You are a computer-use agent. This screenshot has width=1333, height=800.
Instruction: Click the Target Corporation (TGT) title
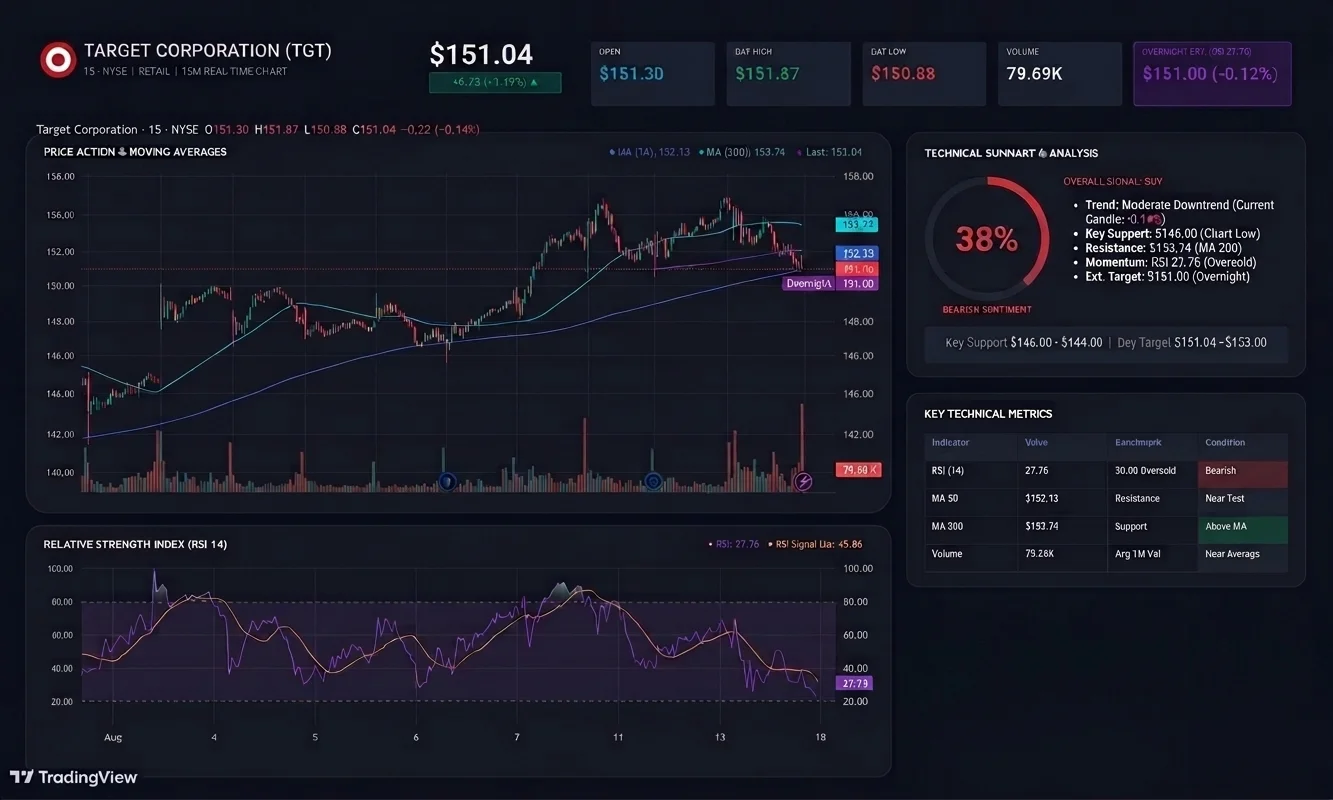pyautogui.click(x=208, y=50)
